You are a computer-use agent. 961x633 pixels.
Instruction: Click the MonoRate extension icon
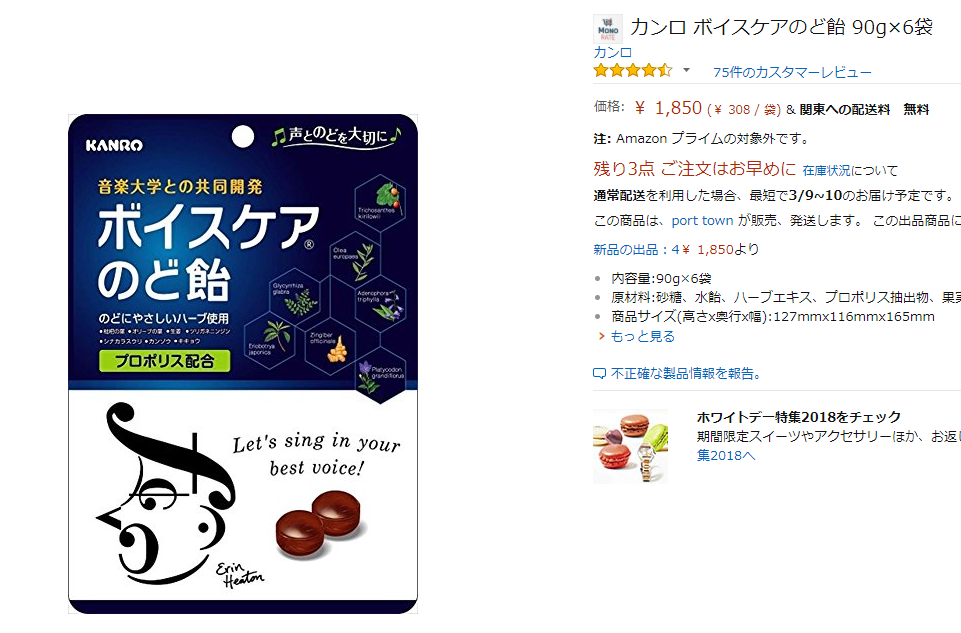[608, 29]
